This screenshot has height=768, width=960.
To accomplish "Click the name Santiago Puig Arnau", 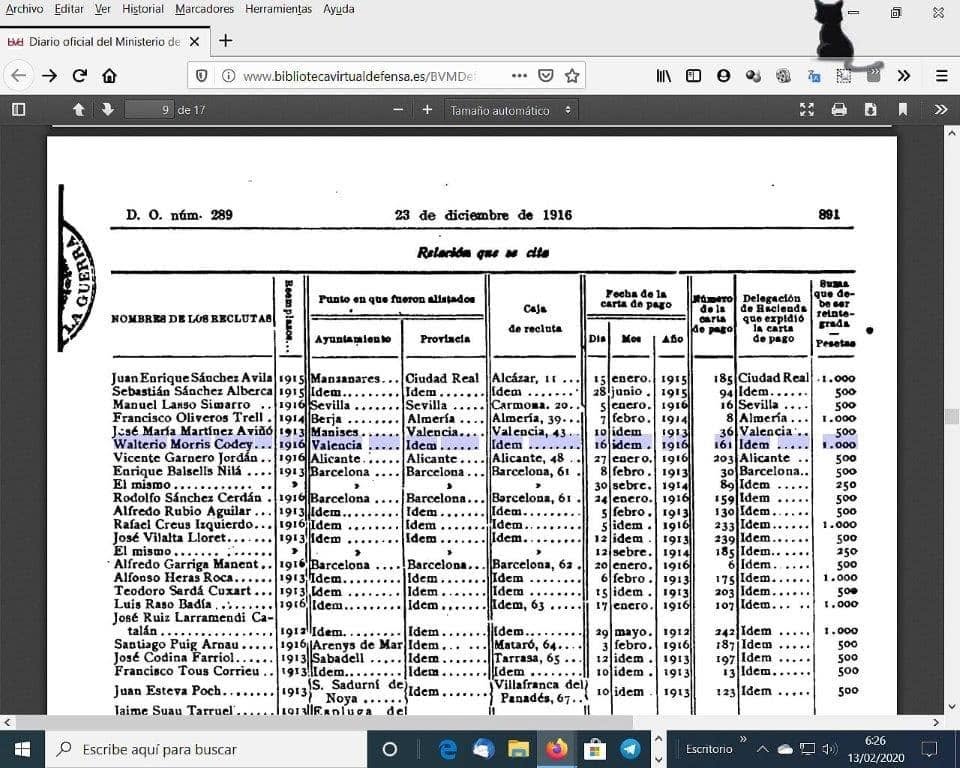I will pos(176,644).
